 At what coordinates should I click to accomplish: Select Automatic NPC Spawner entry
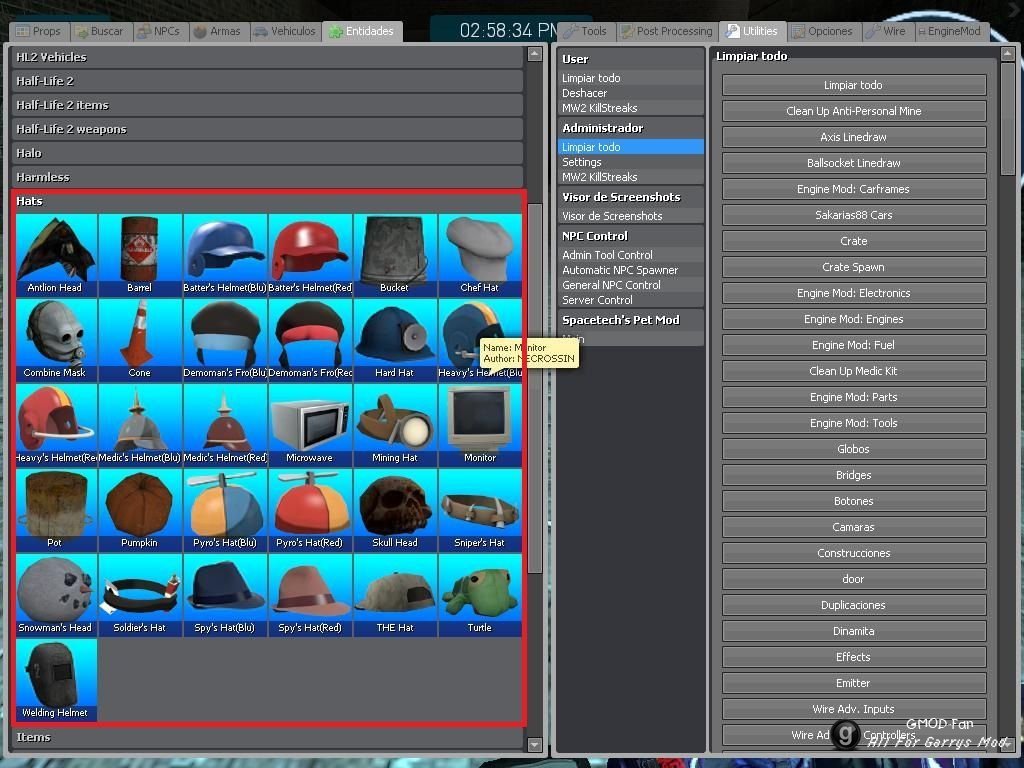(630, 270)
